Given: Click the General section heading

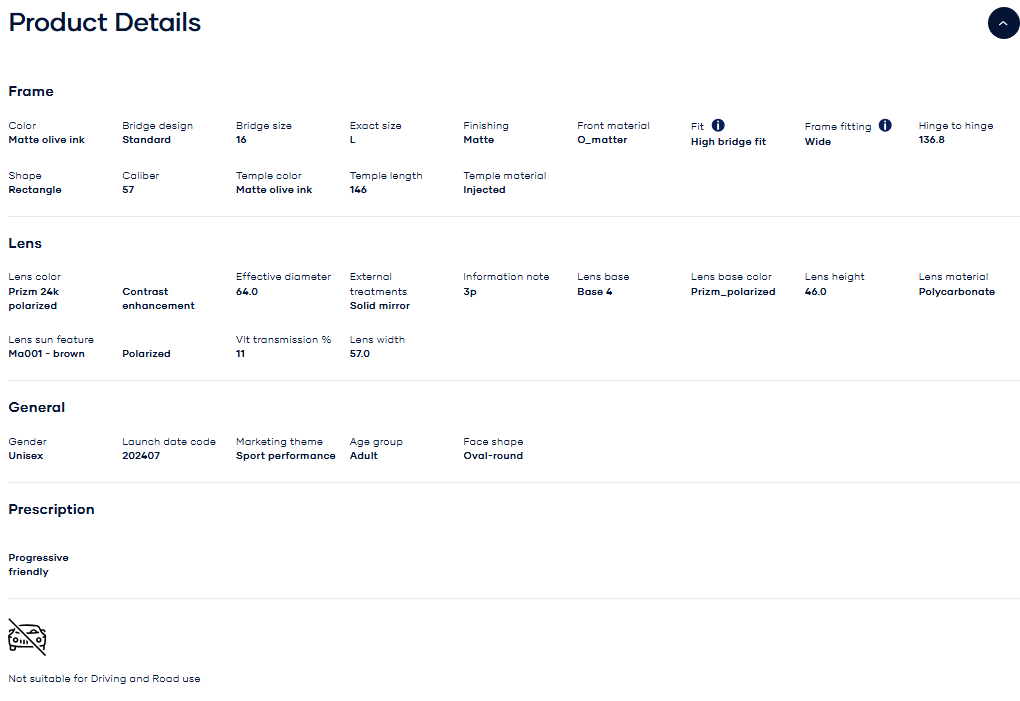Looking at the screenshot, I should [37, 407].
